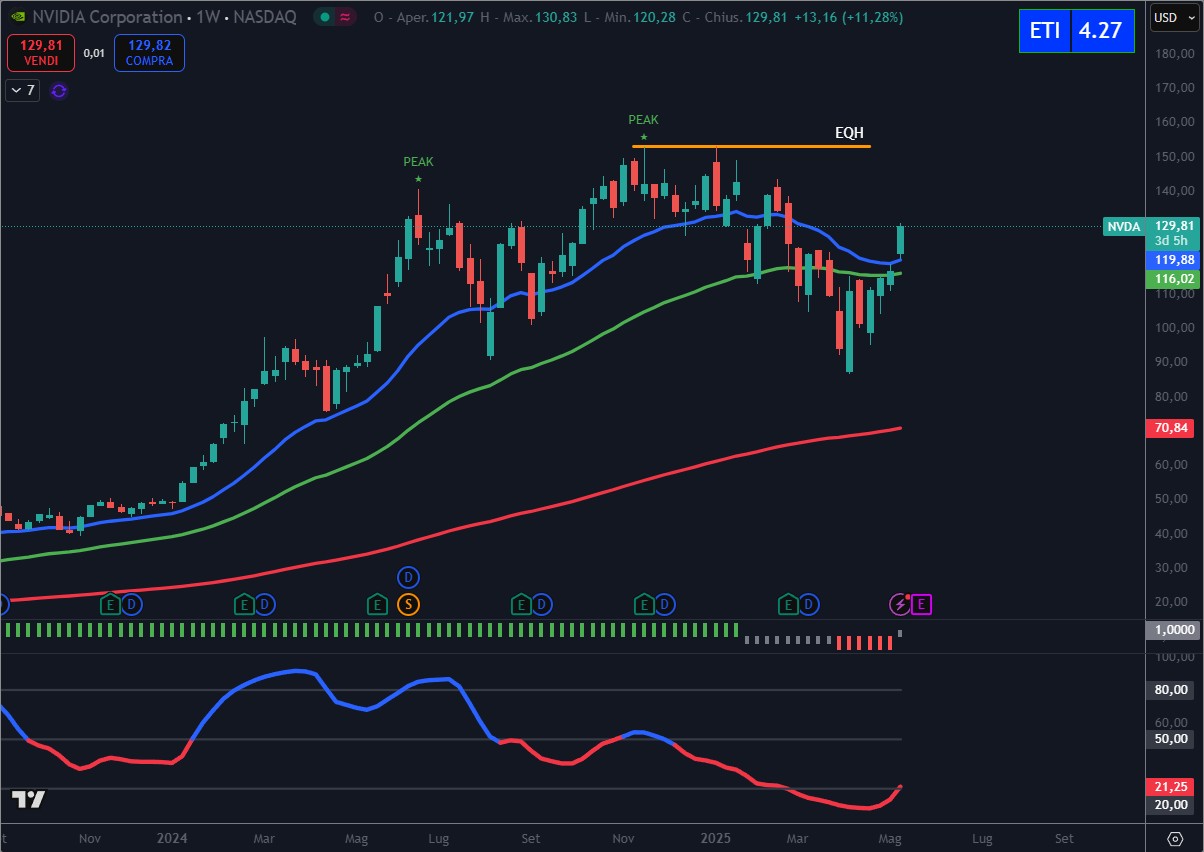
Task: Click the purple lightning bolt event icon
Action: coord(900,604)
